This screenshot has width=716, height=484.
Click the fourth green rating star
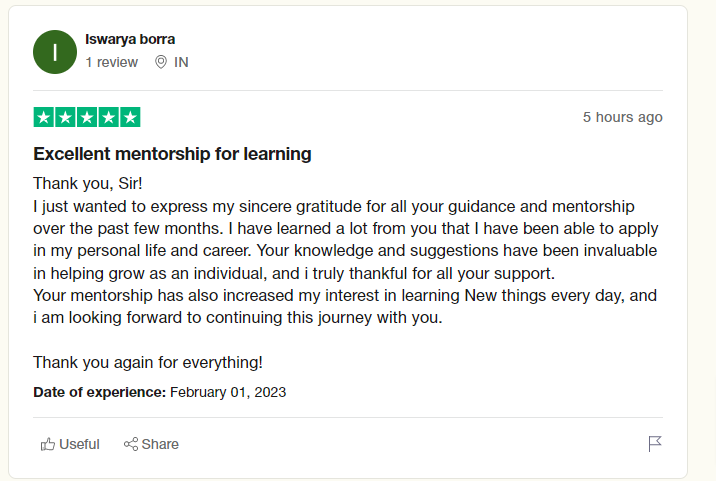[x=108, y=117]
